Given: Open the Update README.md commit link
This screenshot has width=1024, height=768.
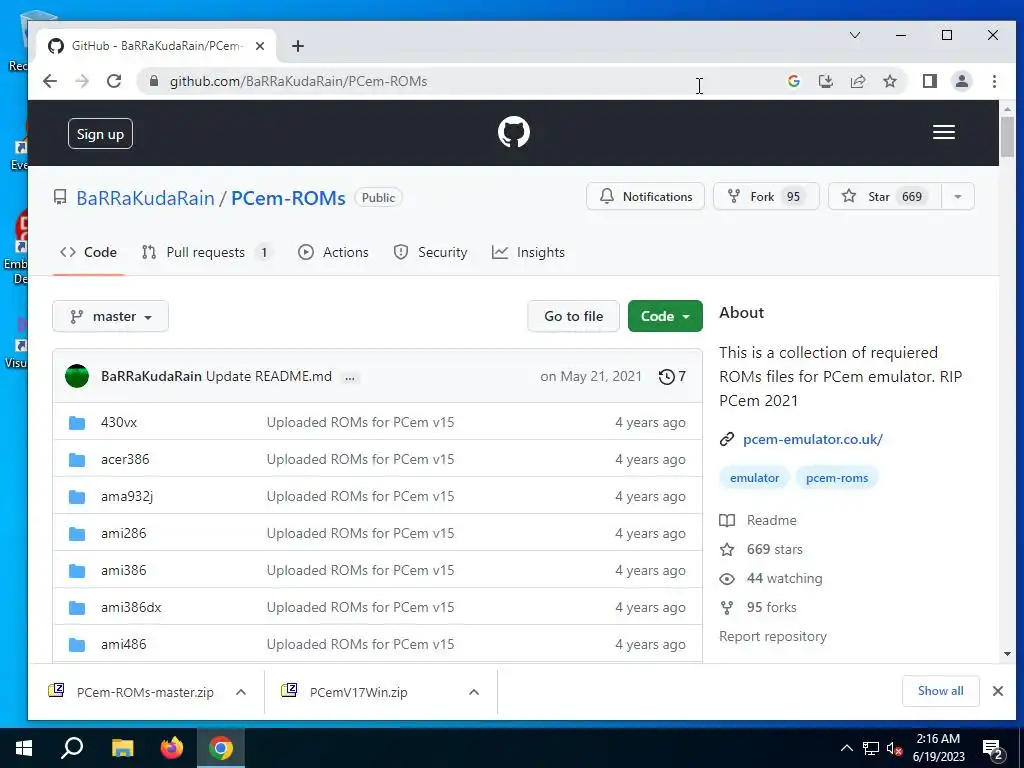Looking at the screenshot, I should click(268, 376).
